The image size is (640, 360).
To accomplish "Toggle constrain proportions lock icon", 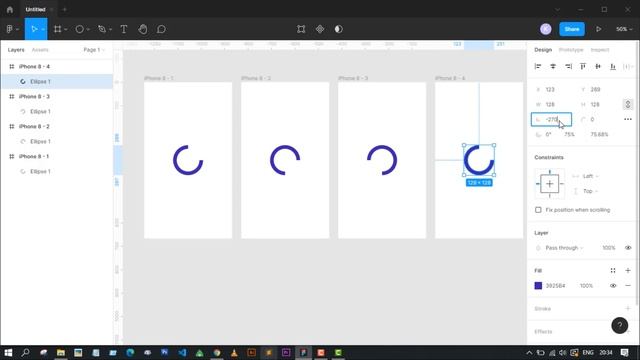I will (628, 104).
